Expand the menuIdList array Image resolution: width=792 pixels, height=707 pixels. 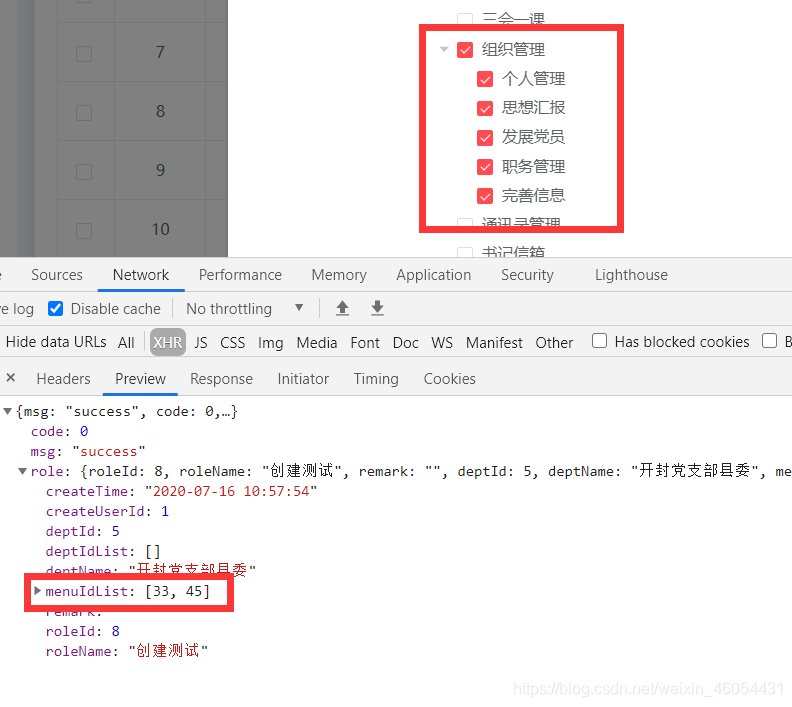[38, 591]
